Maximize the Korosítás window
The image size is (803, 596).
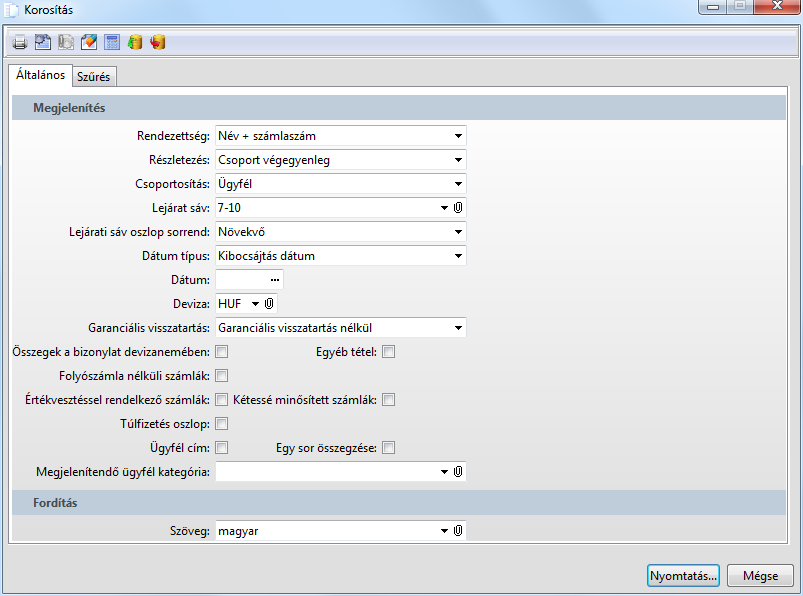(x=740, y=7)
